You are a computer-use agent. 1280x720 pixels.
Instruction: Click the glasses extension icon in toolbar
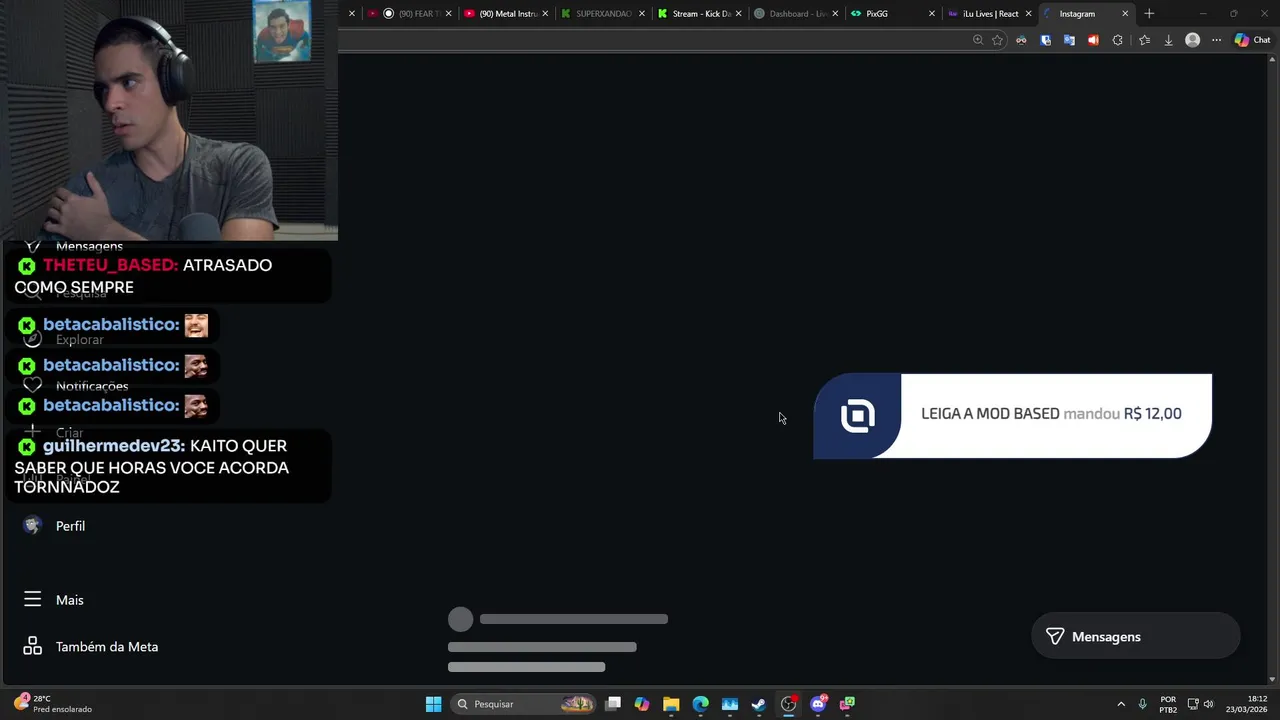1021,40
